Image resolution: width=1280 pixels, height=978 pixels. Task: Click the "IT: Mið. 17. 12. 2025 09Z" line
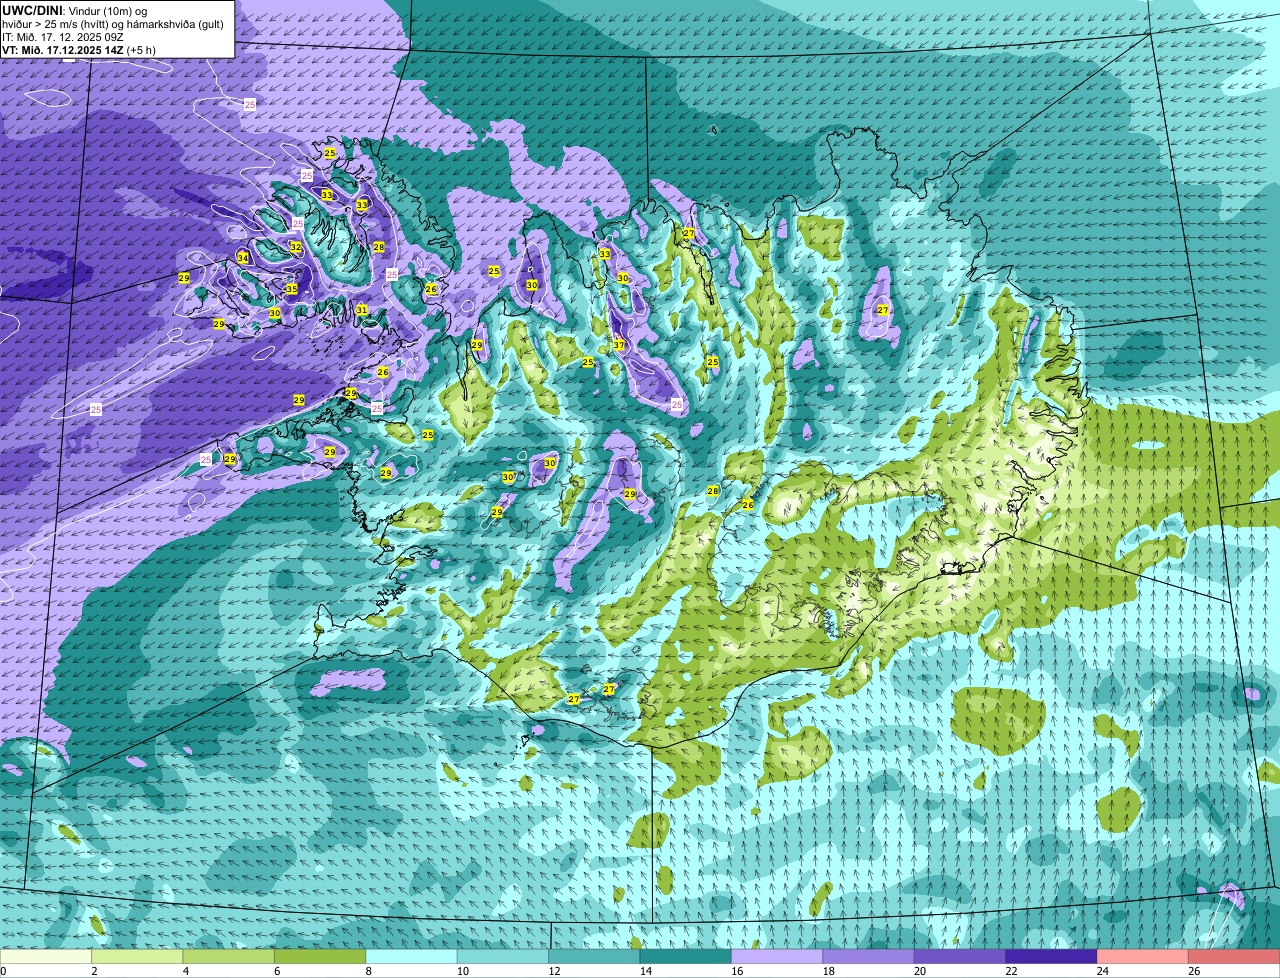pyautogui.click(x=63, y=36)
